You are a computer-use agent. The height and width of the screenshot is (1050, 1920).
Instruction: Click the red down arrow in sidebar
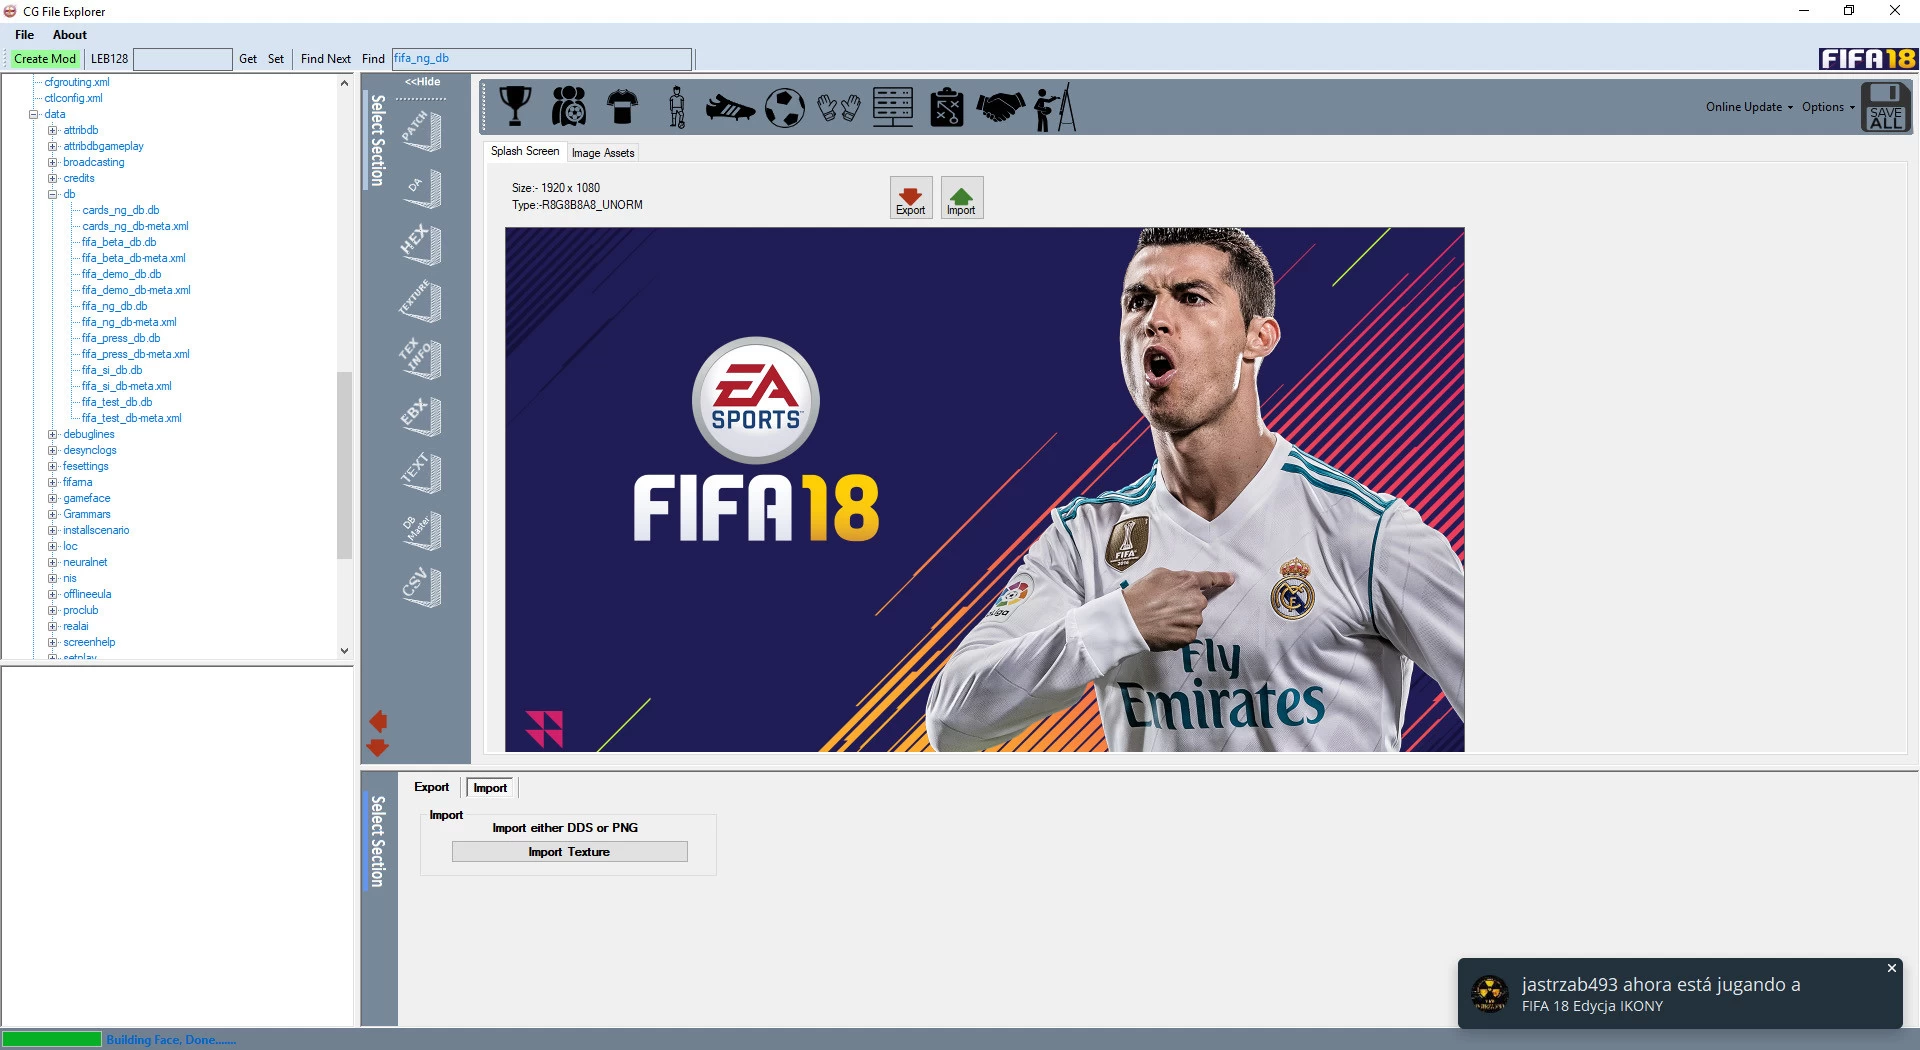pyautogui.click(x=378, y=747)
